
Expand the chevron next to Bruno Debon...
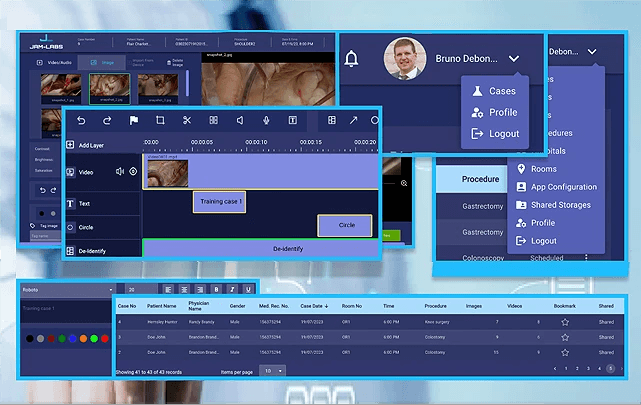pyautogui.click(x=514, y=59)
